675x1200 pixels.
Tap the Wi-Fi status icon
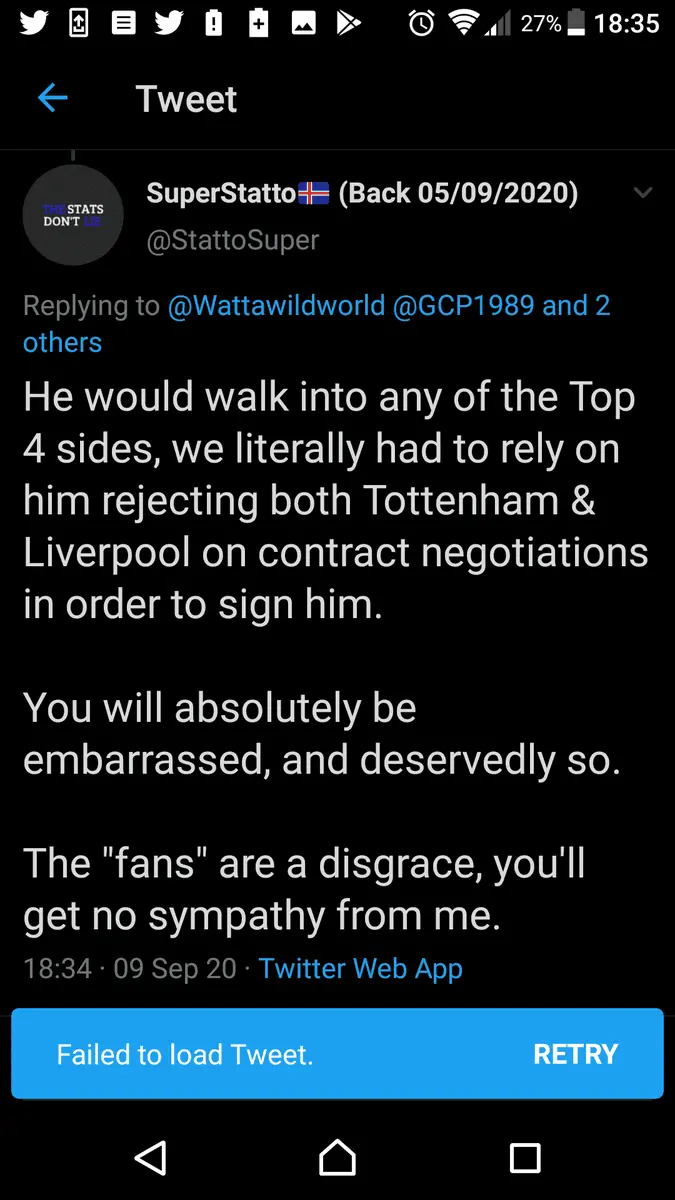click(x=464, y=23)
